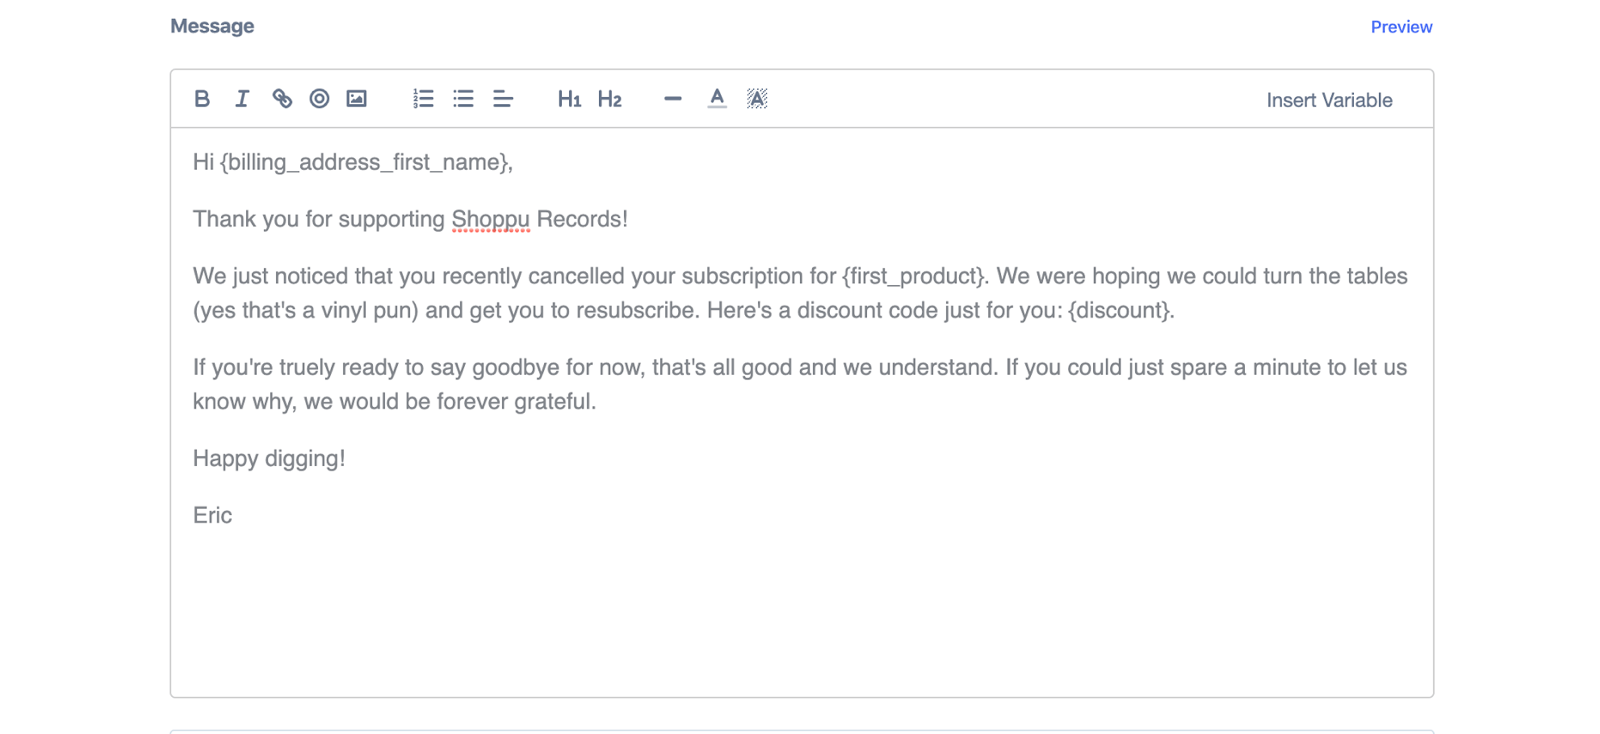Click the {first_product} variable in message
This screenshot has height=734, width=1600.
pyautogui.click(x=915, y=276)
